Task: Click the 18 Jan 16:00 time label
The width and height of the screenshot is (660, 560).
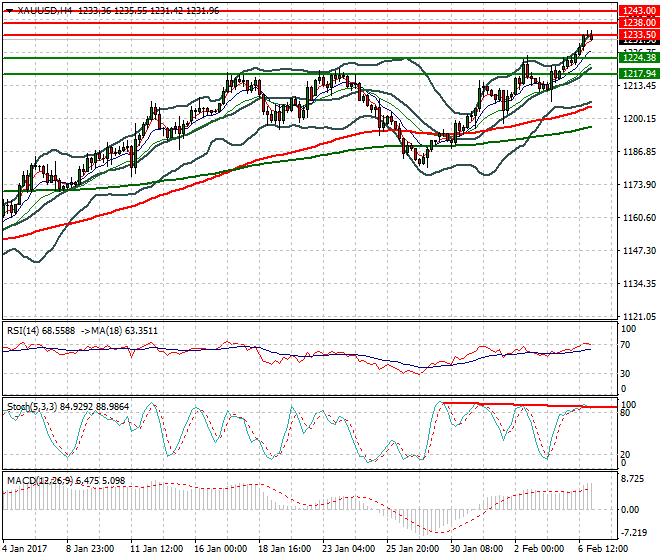Action: pos(284,549)
